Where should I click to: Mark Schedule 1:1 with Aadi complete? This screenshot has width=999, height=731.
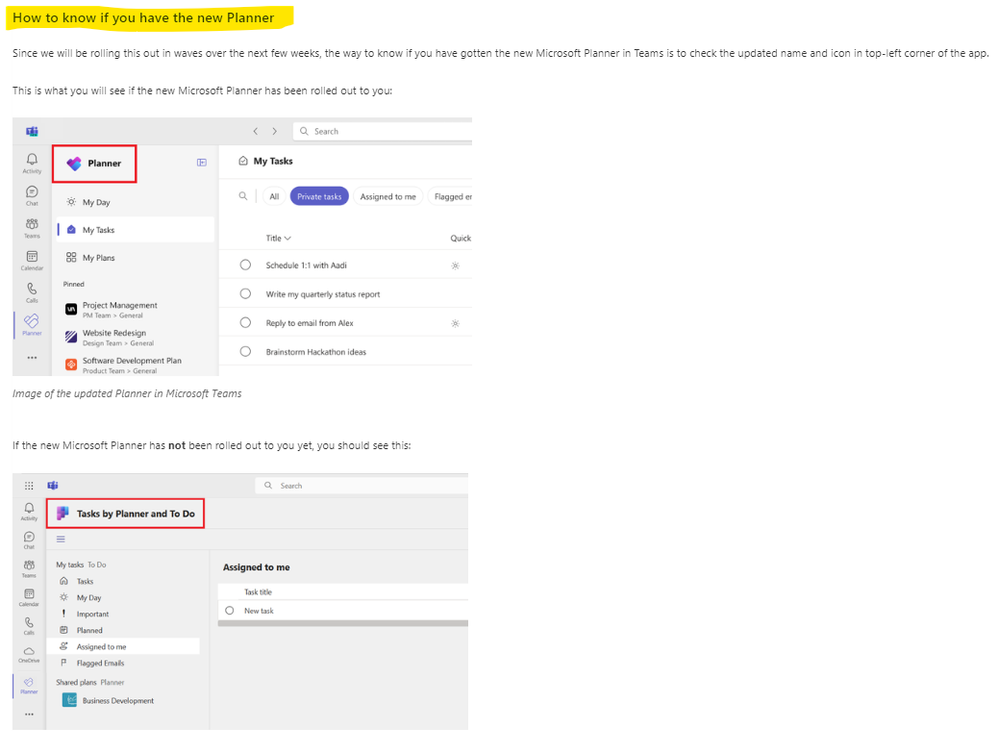pos(245,264)
